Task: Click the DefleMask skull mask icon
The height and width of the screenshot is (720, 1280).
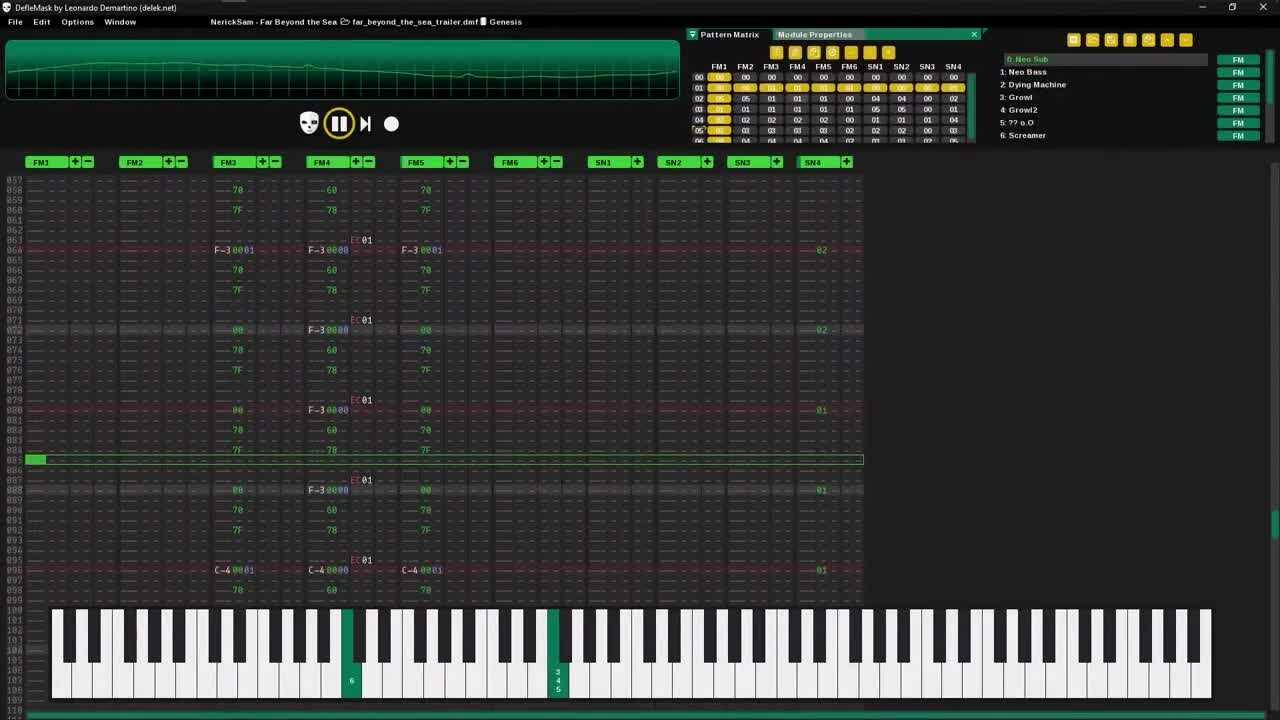Action: (309, 123)
